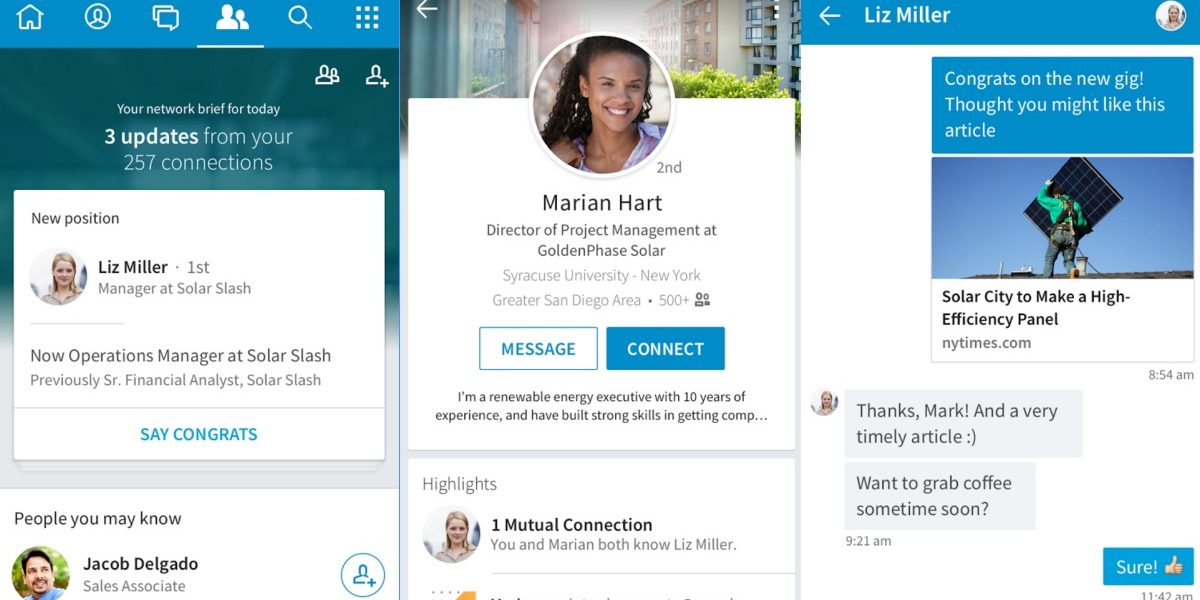Open the Home feed icon
This screenshot has height=600, width=1200.
coord(30,17)
